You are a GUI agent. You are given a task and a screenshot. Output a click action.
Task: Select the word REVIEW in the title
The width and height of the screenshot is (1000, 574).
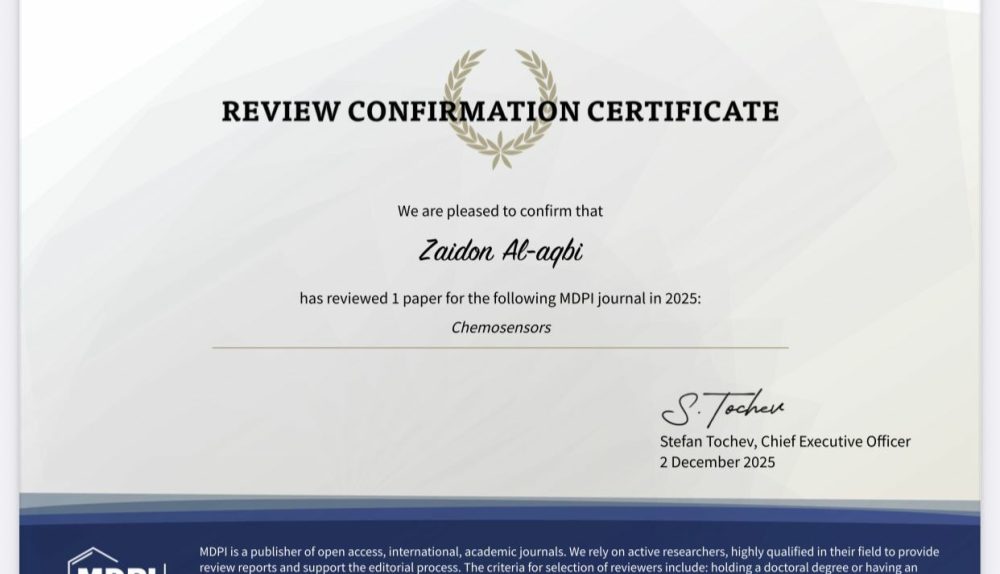(281, 111)
